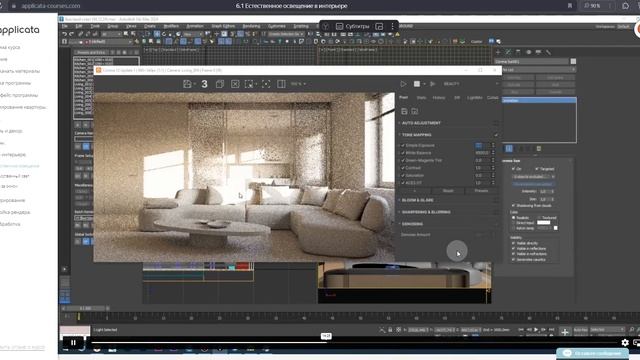Screen dimensions: 640x360
Task: Click the video progress bar
Action: (x=355, y=342)
